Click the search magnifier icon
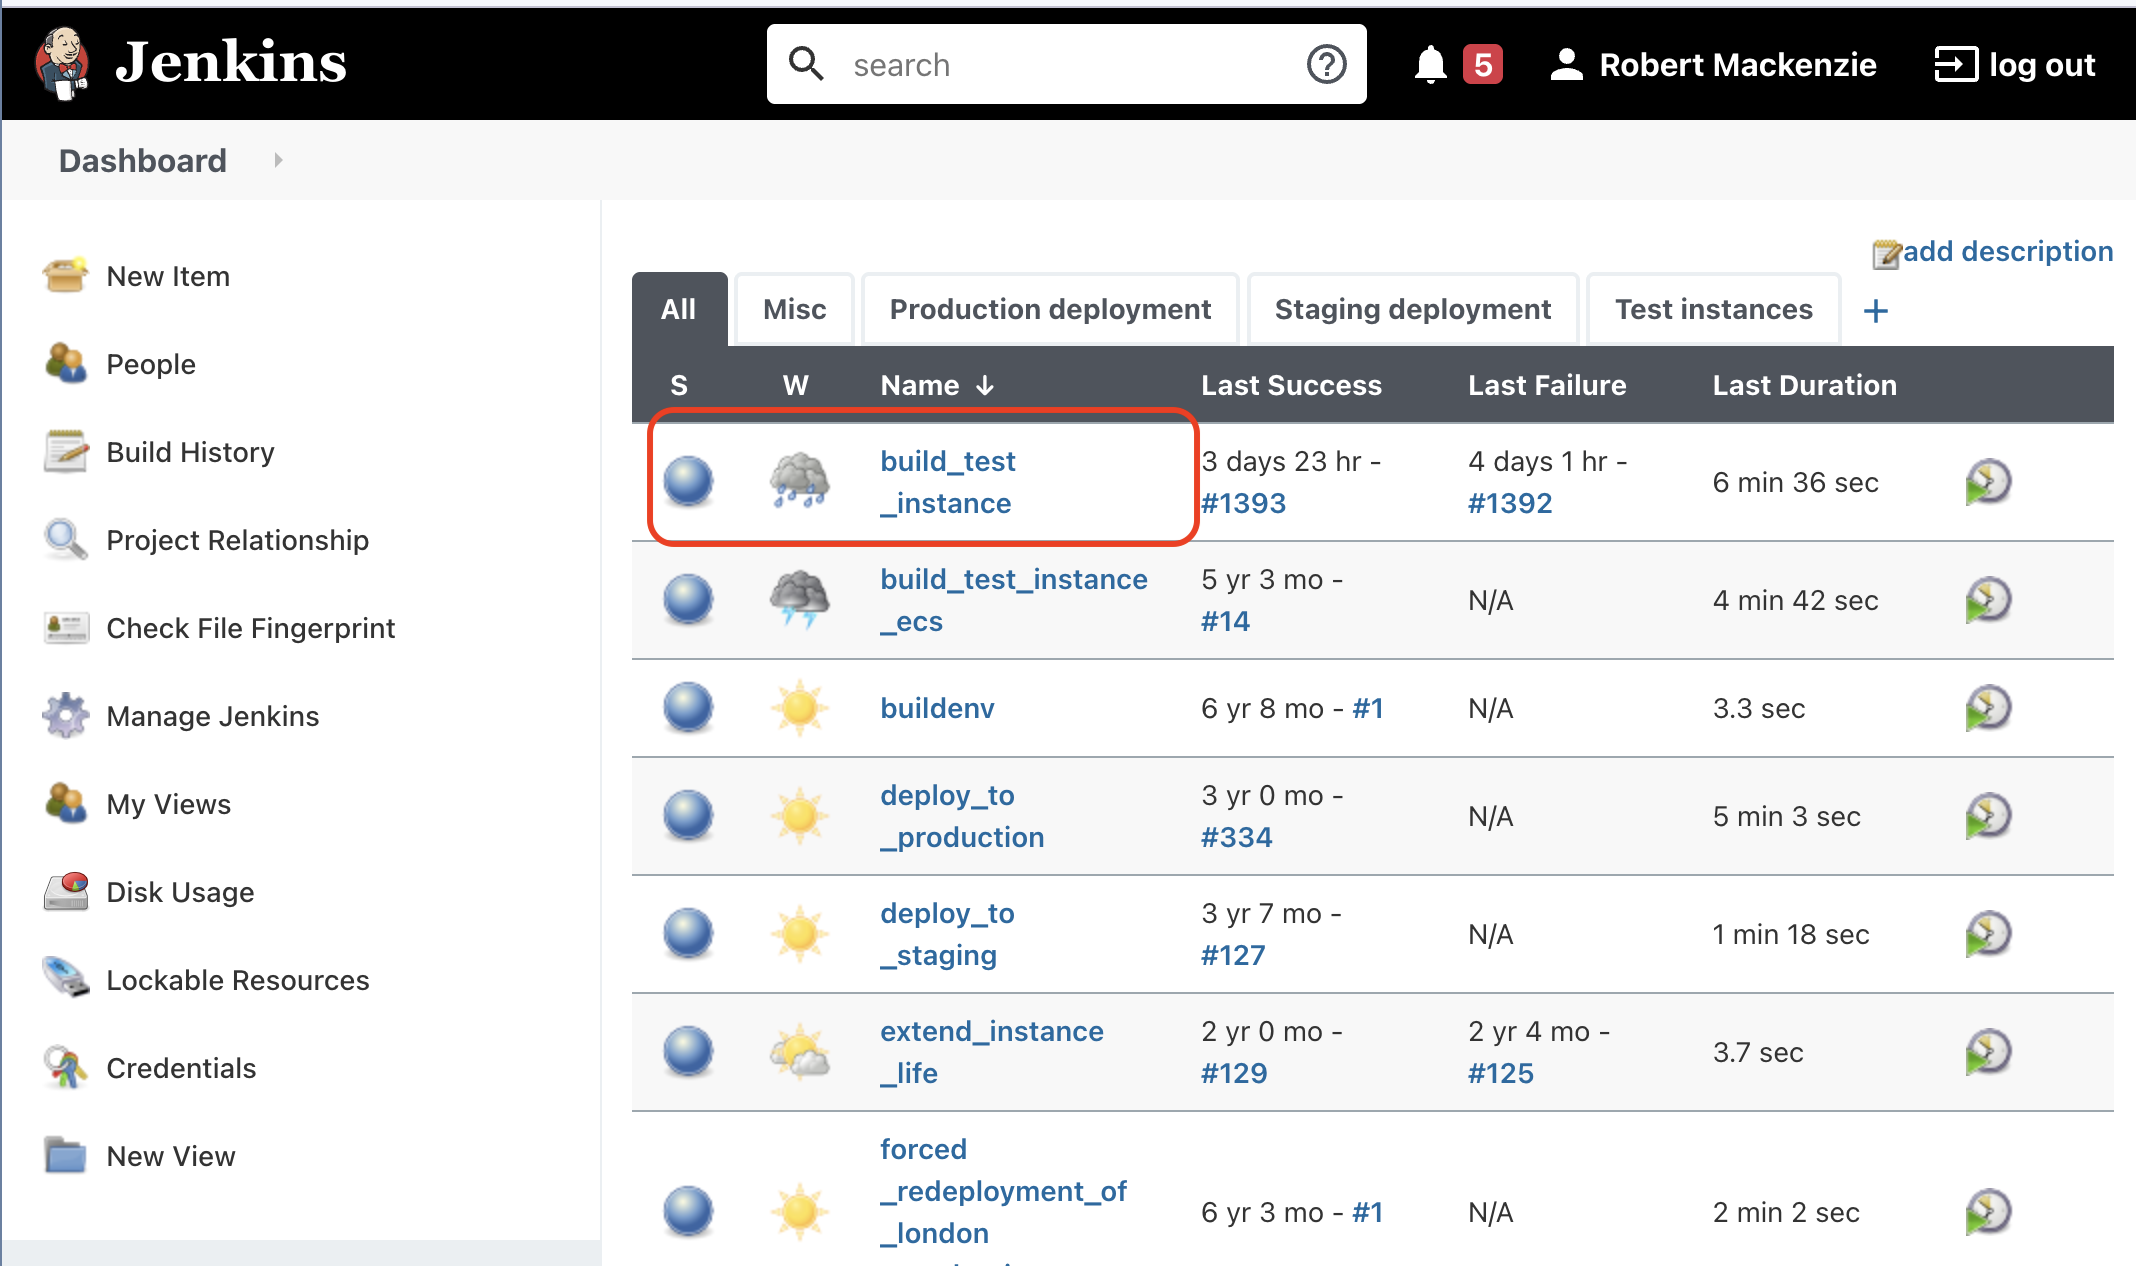Viewport: 2136px width, 1266px height. pos(806,64)
